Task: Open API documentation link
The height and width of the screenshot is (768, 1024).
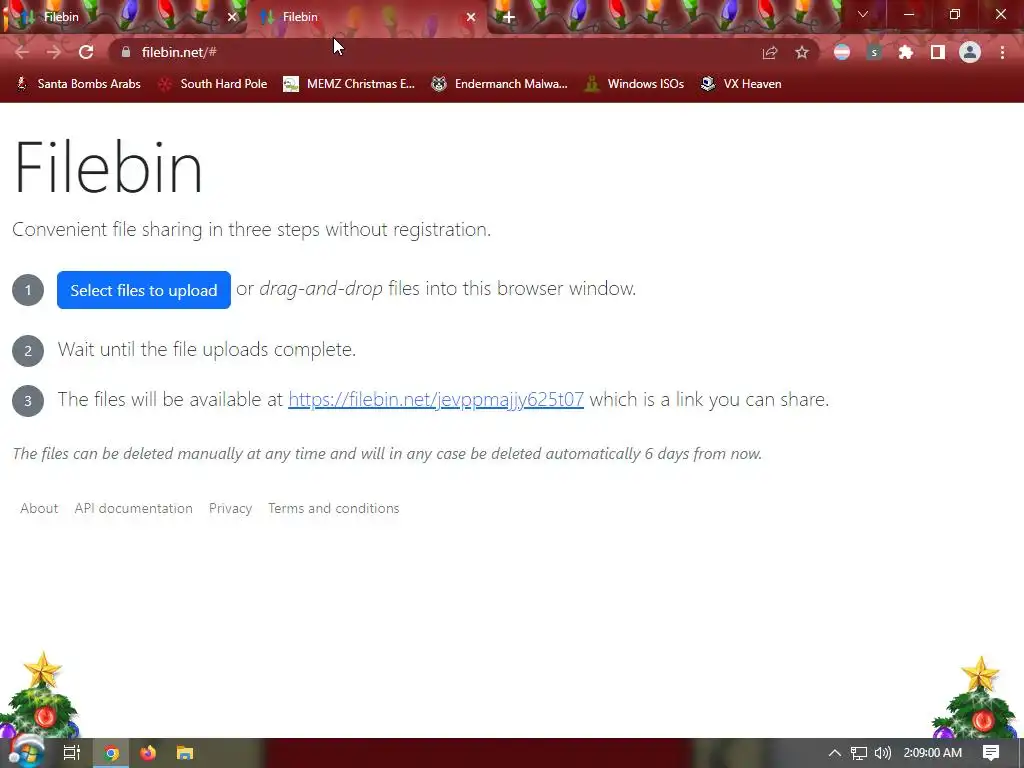Action: pos(133,508)
